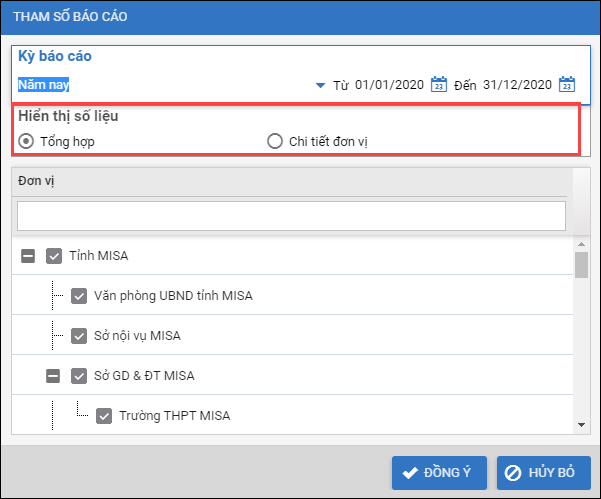Collapse the 'Tỉnh MISA' tree node

29,256
